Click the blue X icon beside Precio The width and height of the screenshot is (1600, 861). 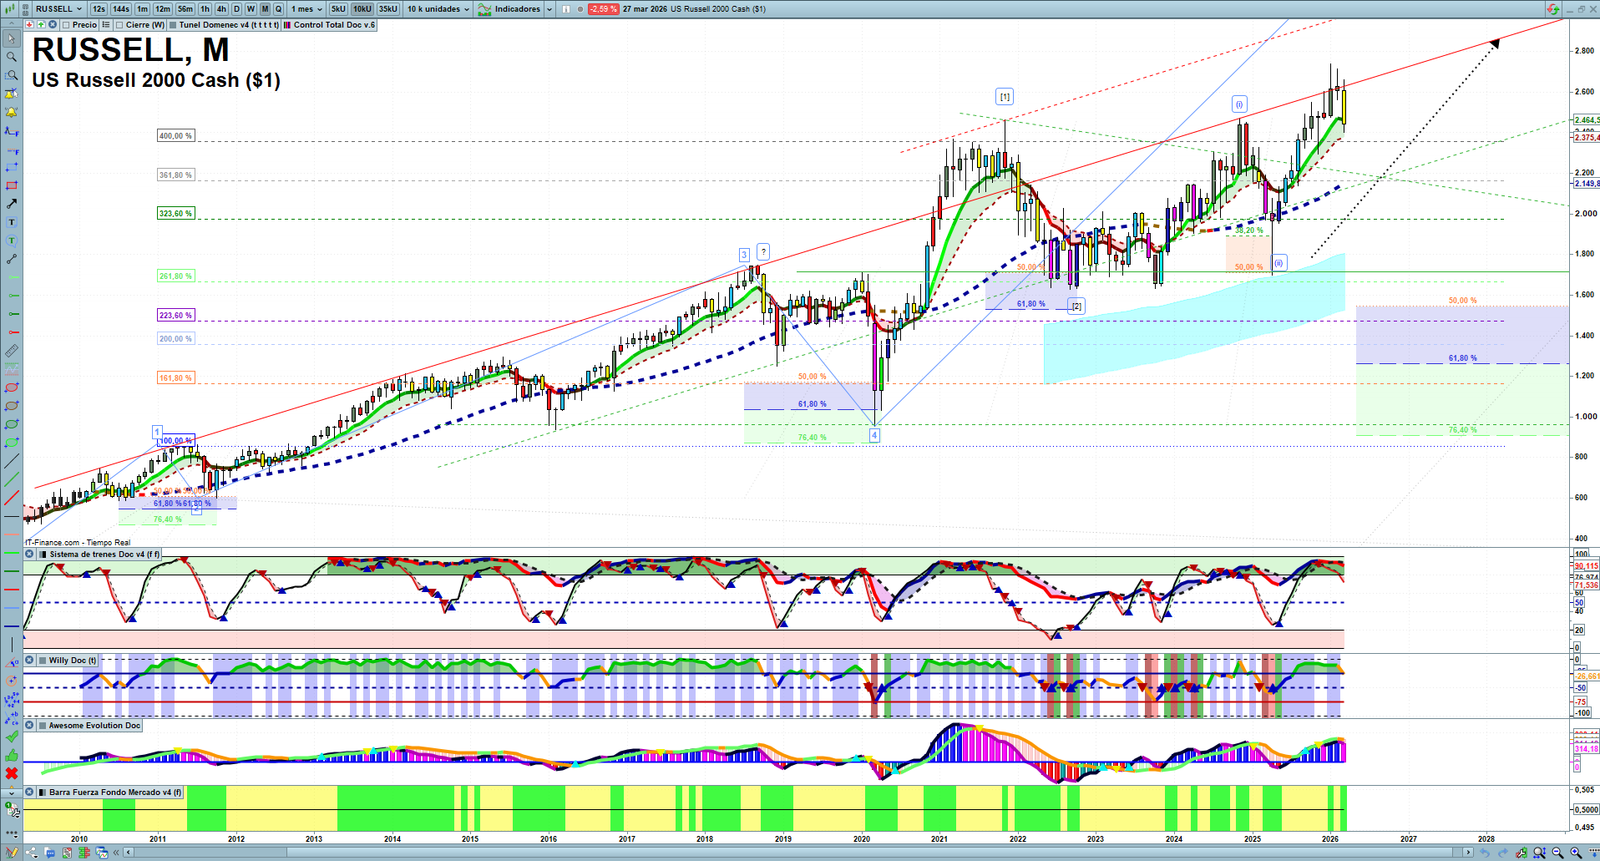[53, 25]
